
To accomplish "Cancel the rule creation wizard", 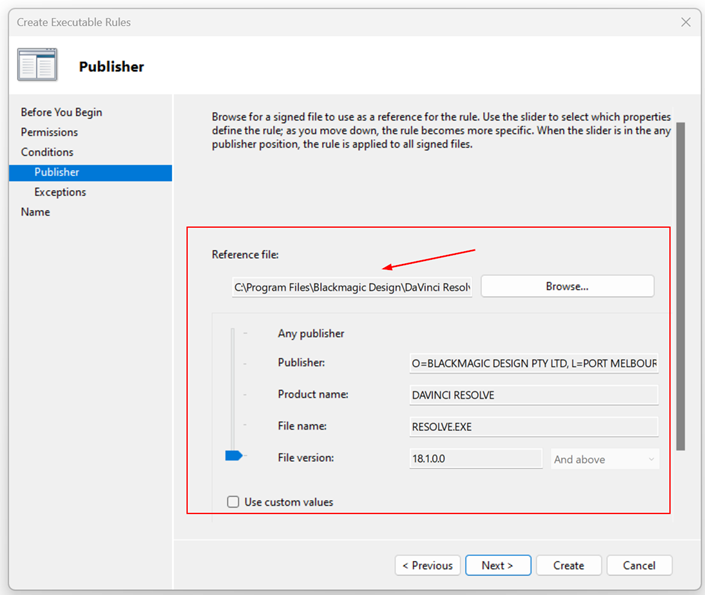I will [x=639, y=565].
